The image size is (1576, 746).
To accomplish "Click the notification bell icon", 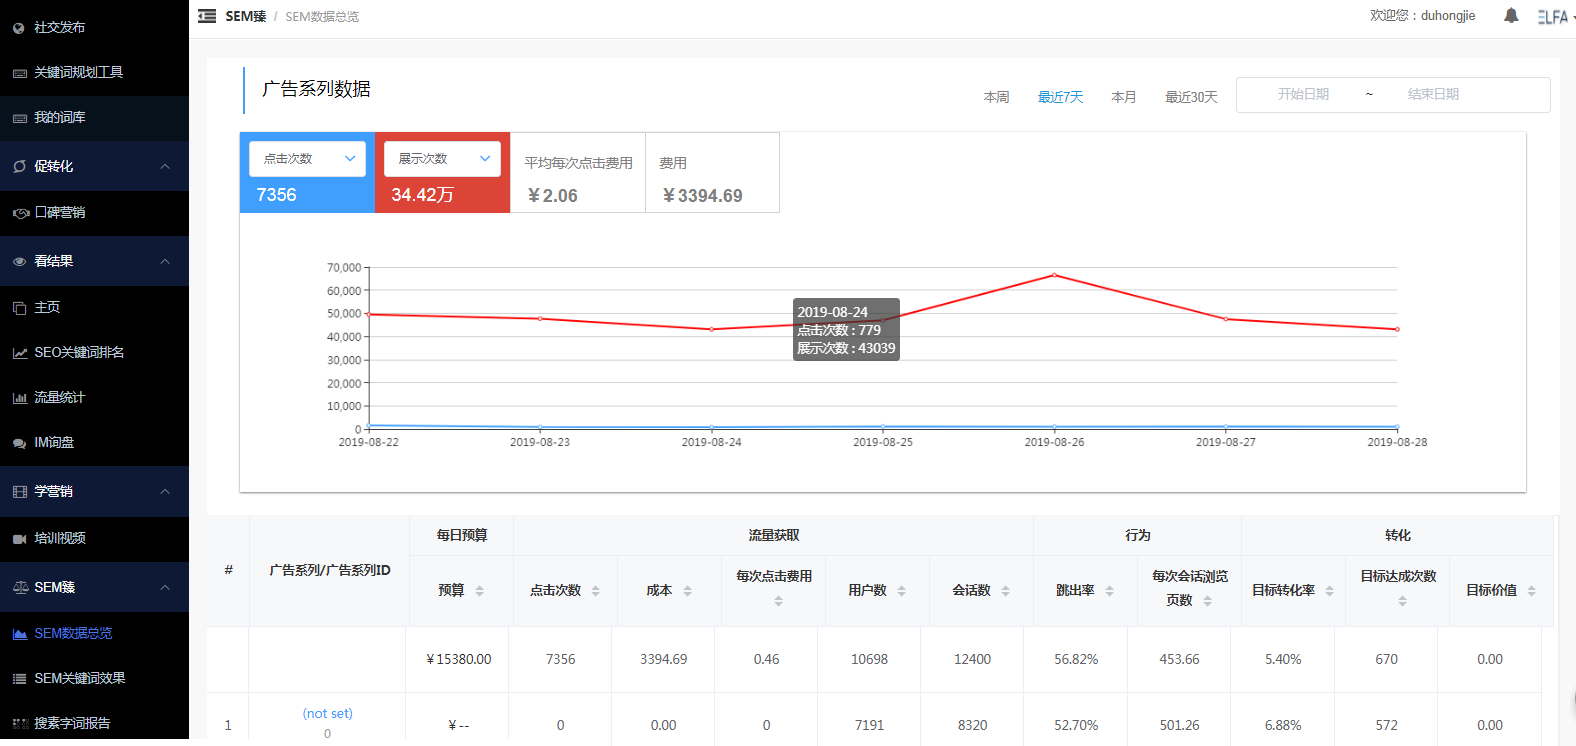I will (x=1511, y=16).
